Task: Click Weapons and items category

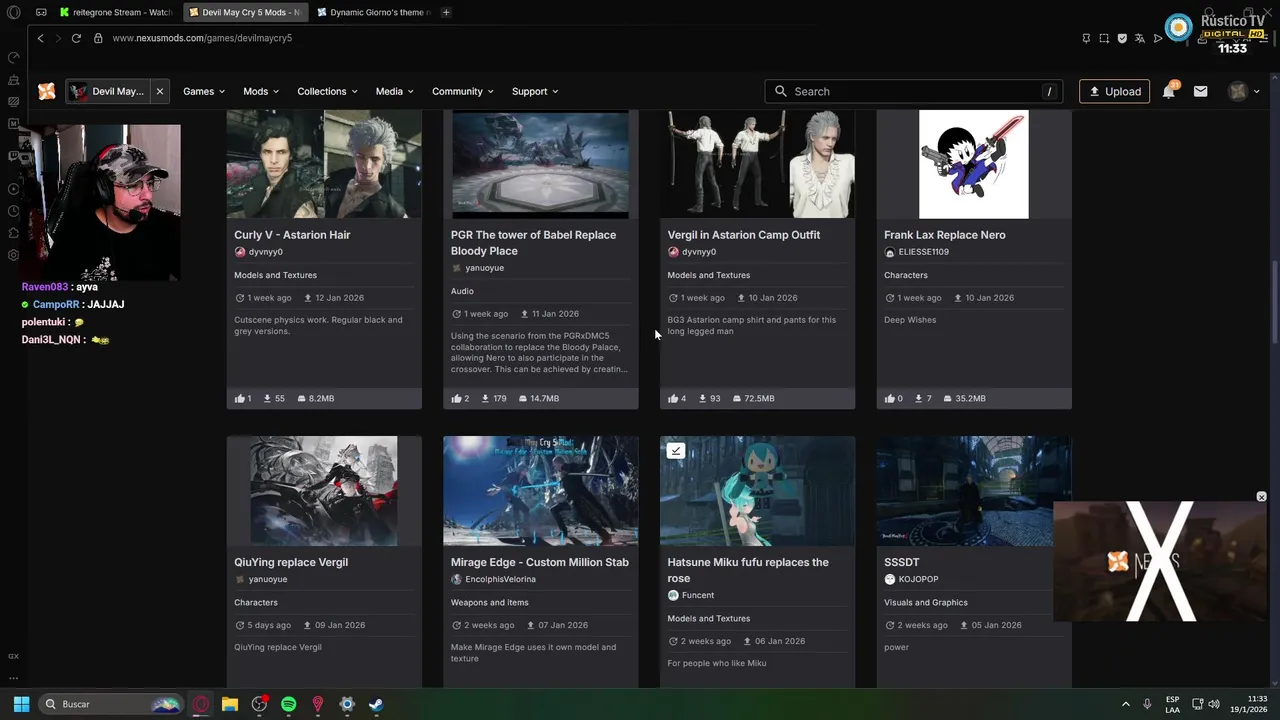Action: (x=490, y=602)
